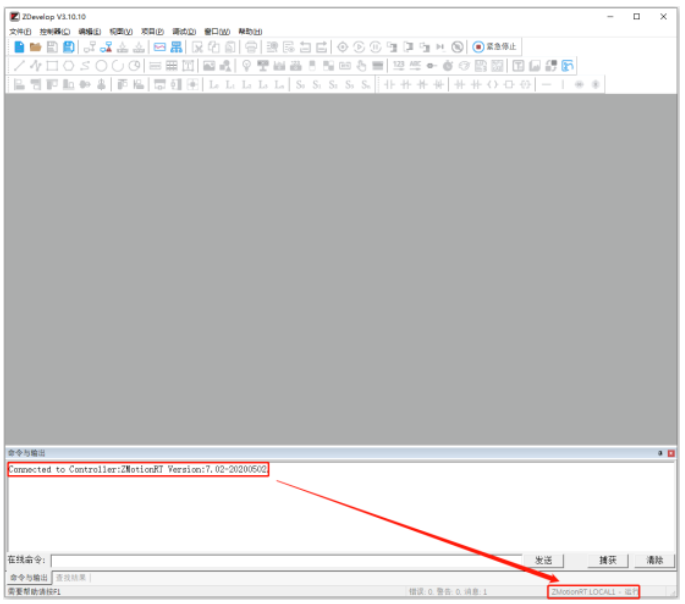
Task: Switch to the 命令与输出 tab
Action: [29, 578]
